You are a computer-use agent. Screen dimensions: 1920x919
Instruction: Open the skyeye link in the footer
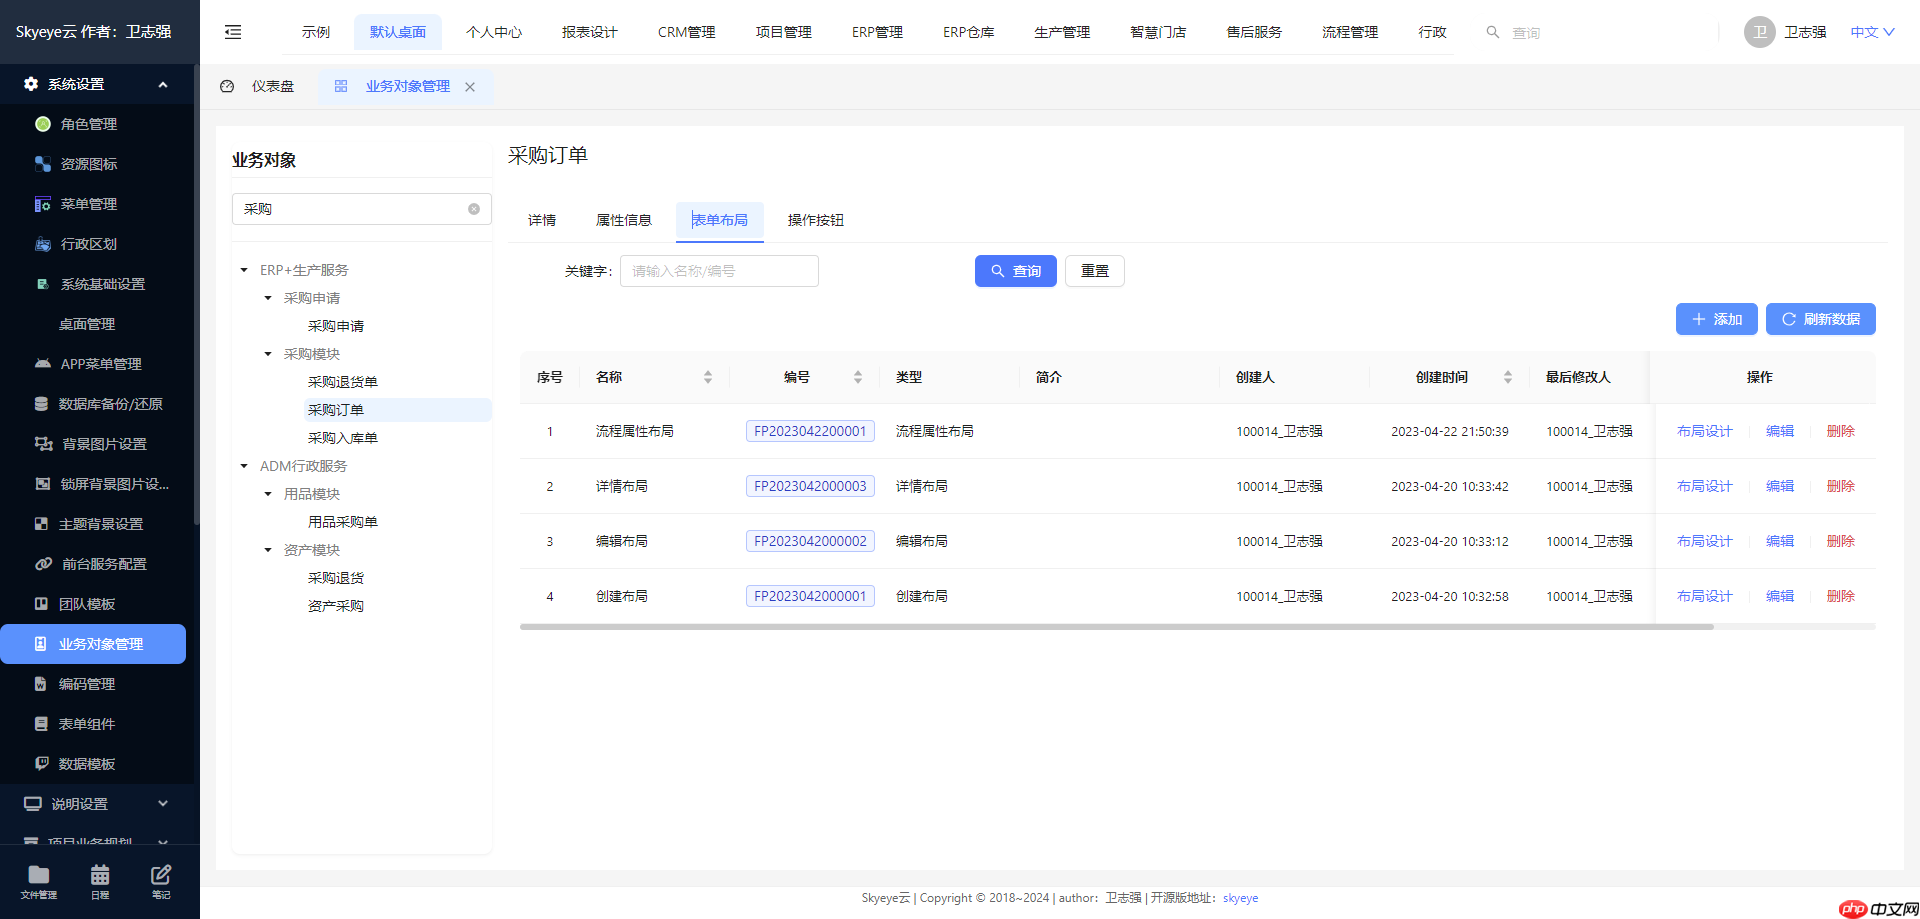click(x=1240, y=897)
